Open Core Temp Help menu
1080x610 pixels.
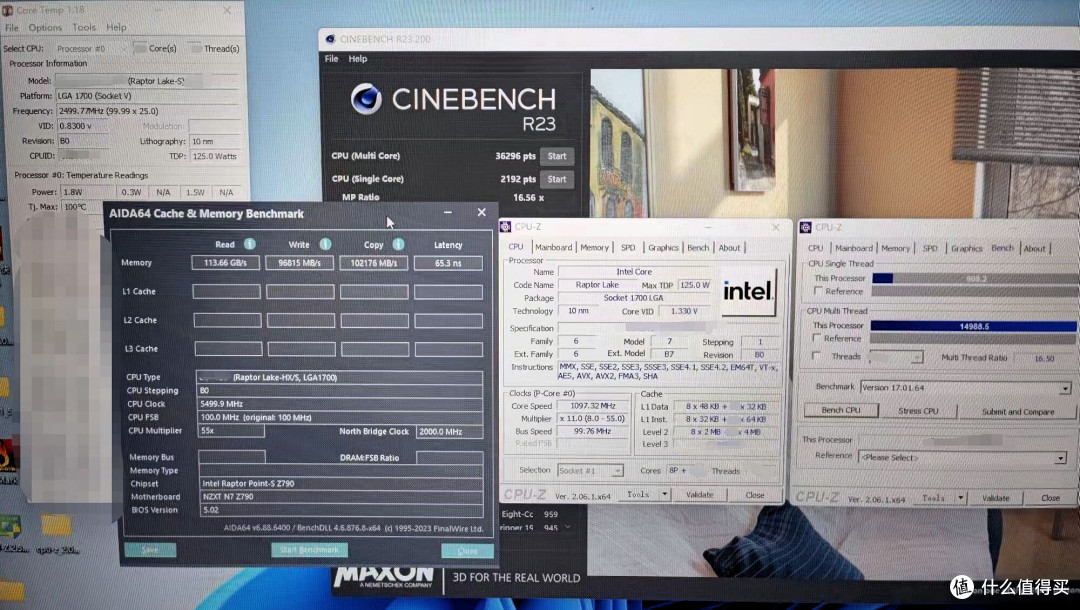(x=116, y=28)
